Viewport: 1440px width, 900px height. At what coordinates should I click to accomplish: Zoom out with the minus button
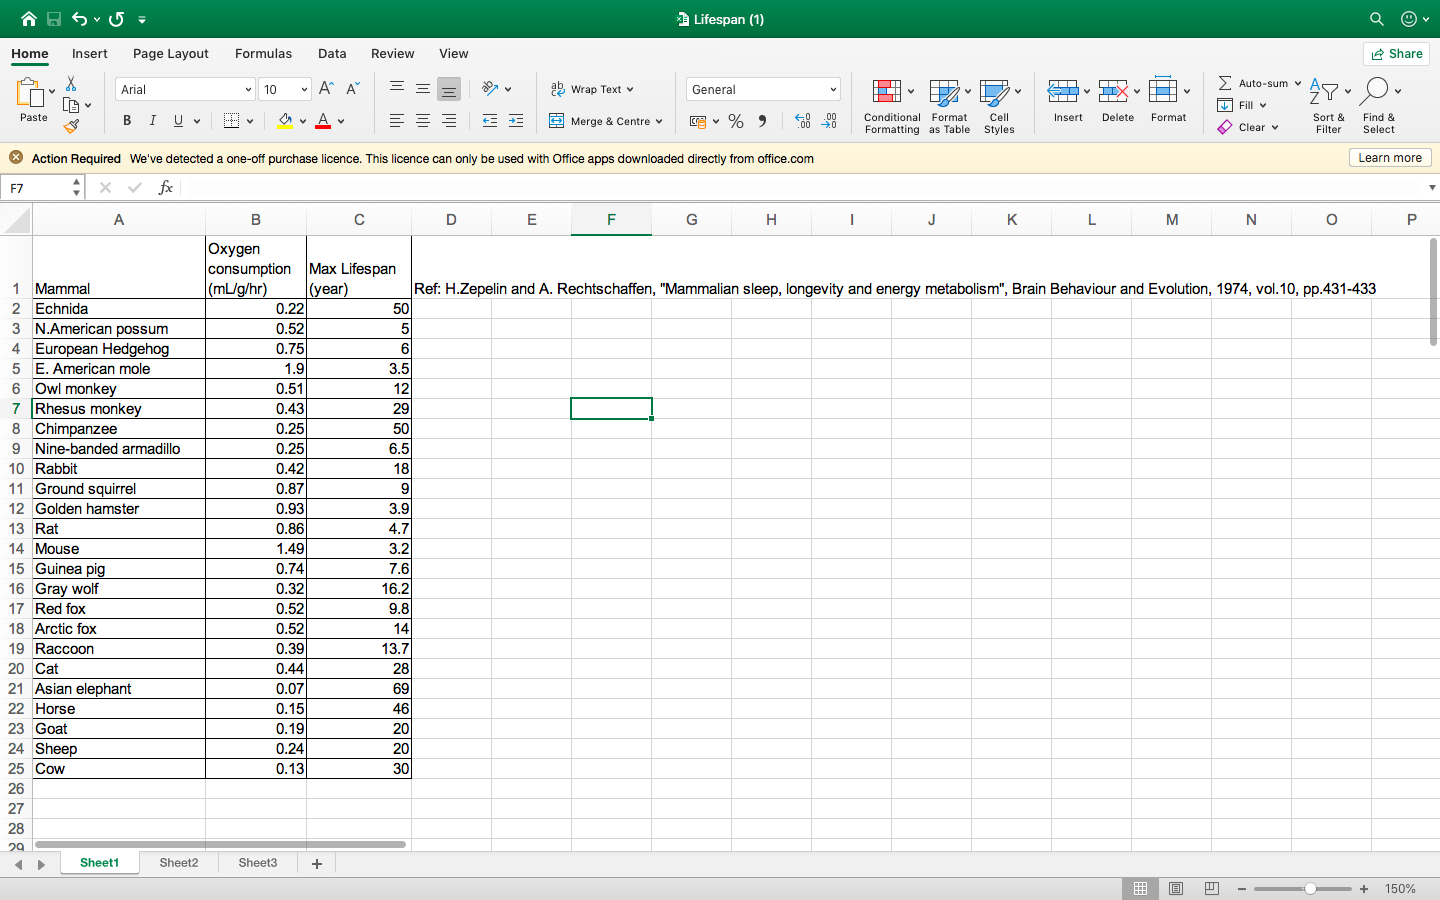pyautogui.click(x=1242, y=888)
